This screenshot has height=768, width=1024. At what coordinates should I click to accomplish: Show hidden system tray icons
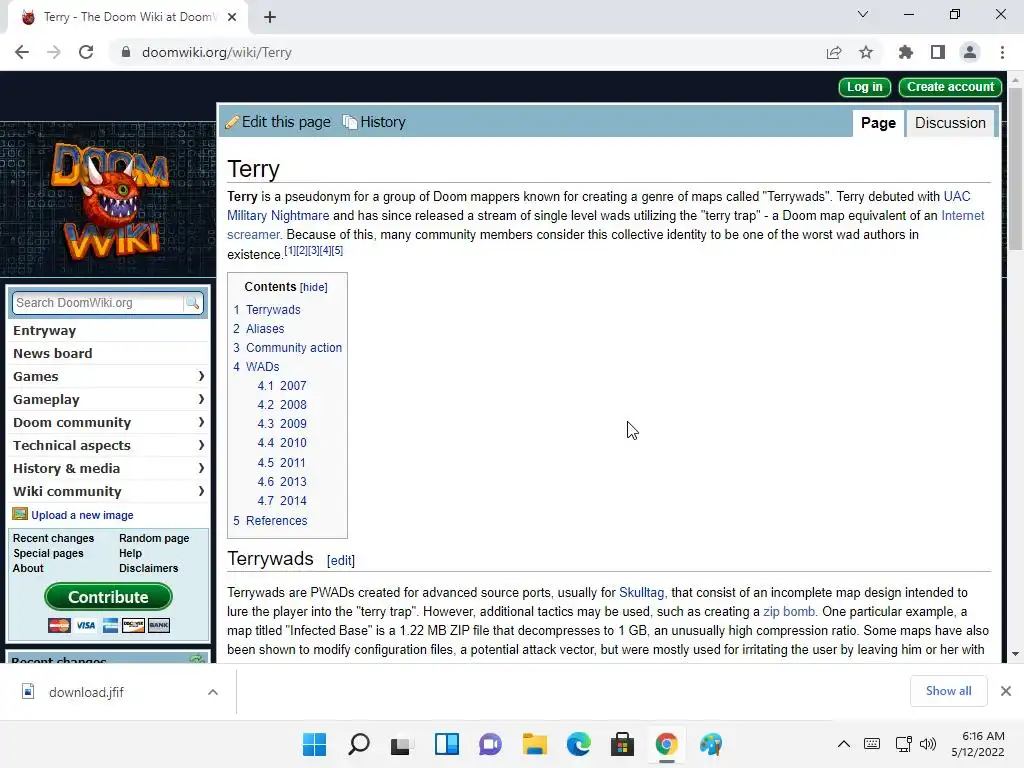click(x=844, y=744)
